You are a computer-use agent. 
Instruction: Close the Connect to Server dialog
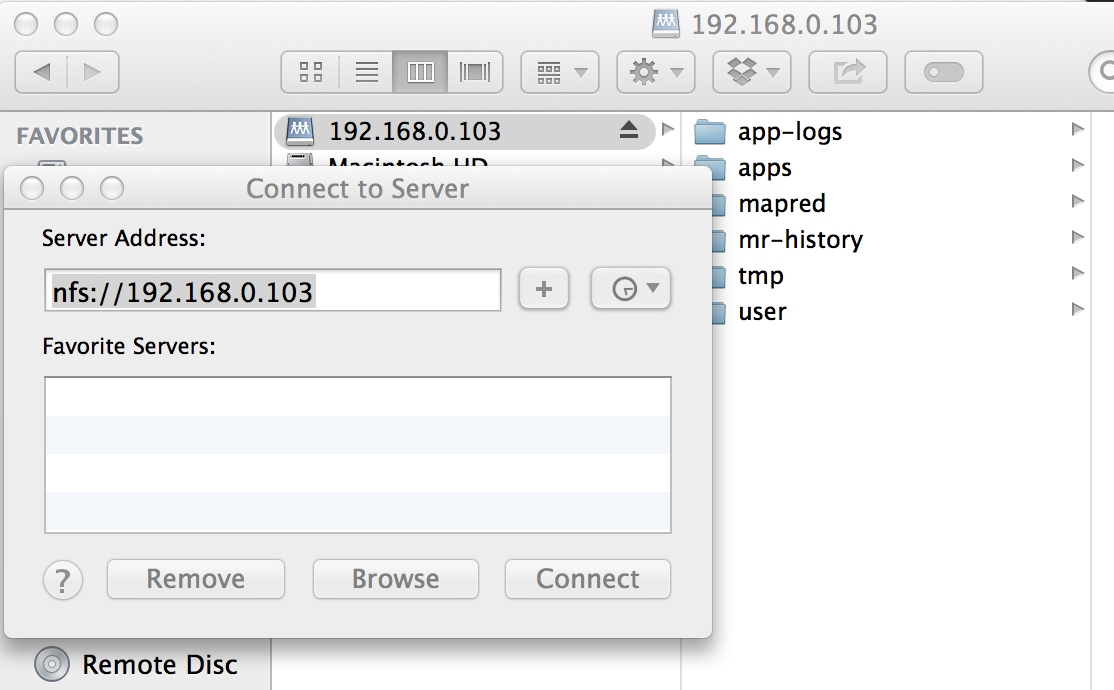click(32, 189)
